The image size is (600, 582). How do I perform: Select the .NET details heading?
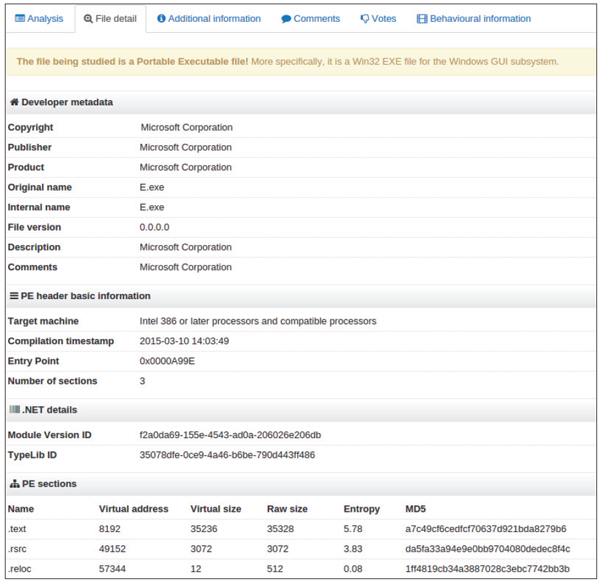50,410
